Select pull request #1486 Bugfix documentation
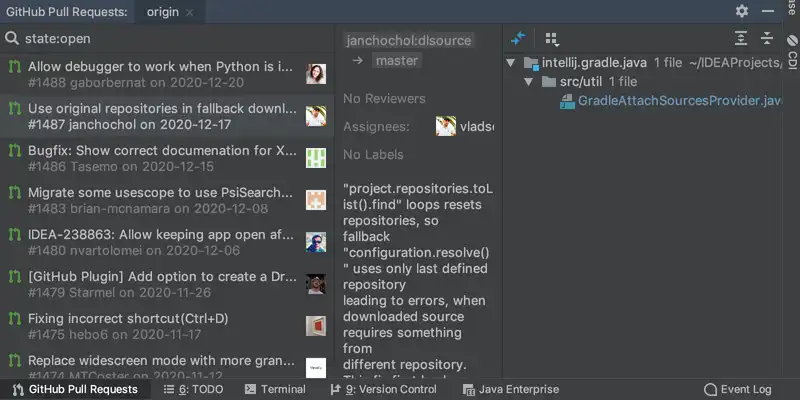This screenshot has width=800, height=400. (160, 158)
